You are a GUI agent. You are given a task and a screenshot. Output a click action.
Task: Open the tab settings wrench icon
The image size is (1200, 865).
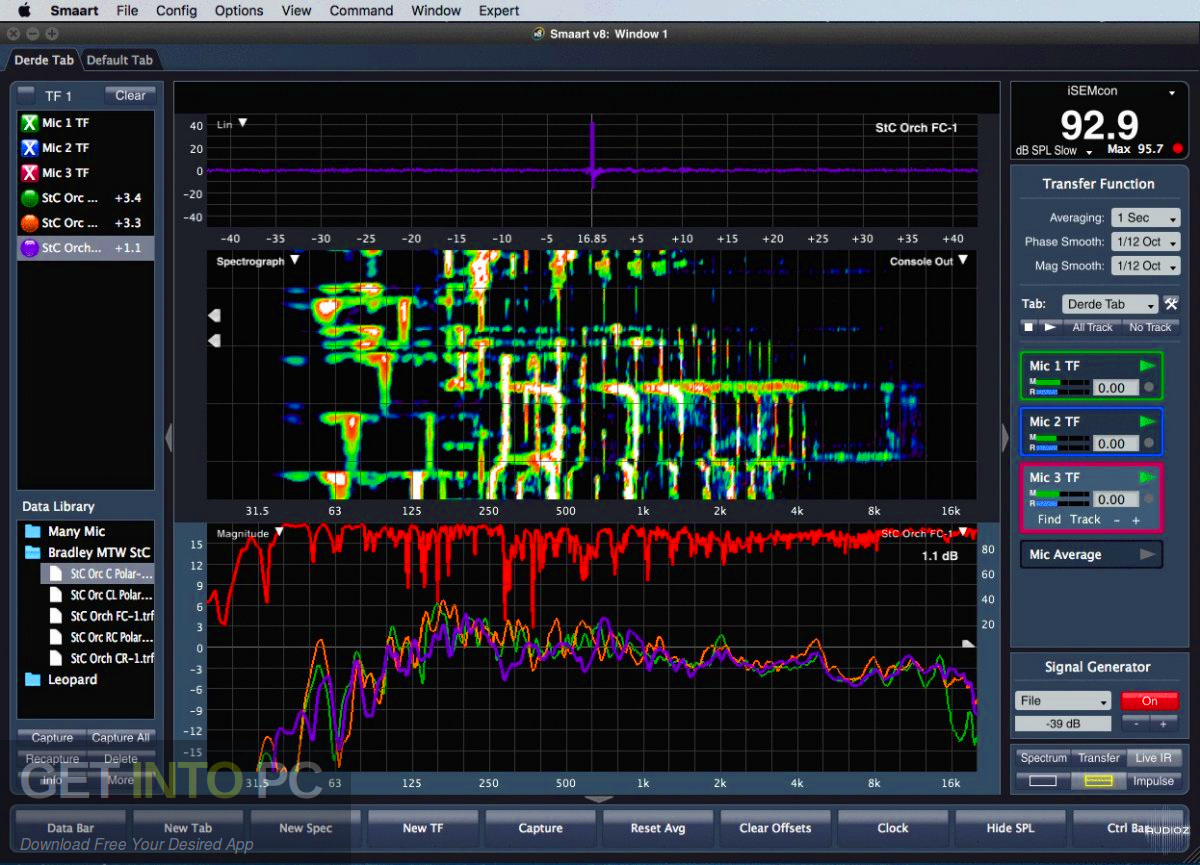1171,304
